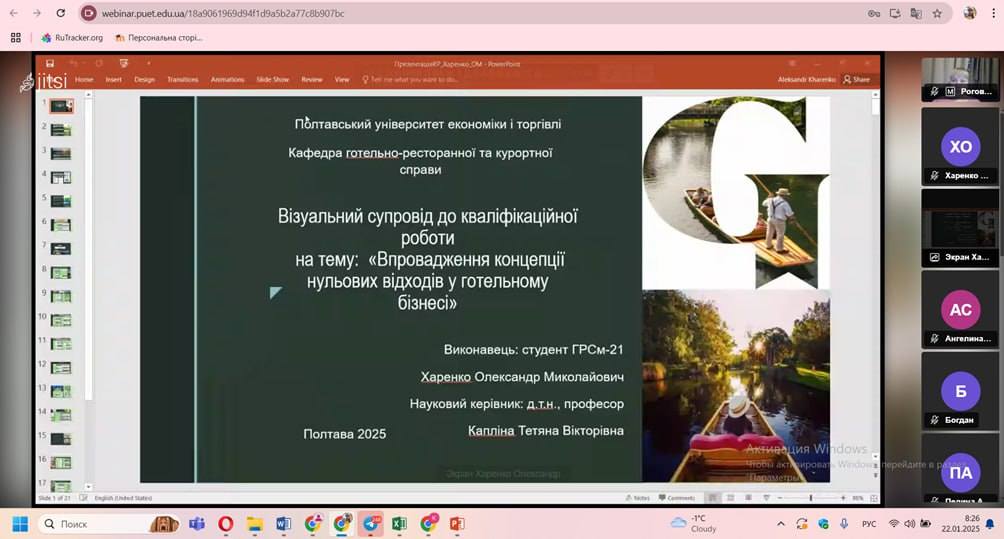
Task: Click the Slide Show ribbon tab
Action: [272, 79]
